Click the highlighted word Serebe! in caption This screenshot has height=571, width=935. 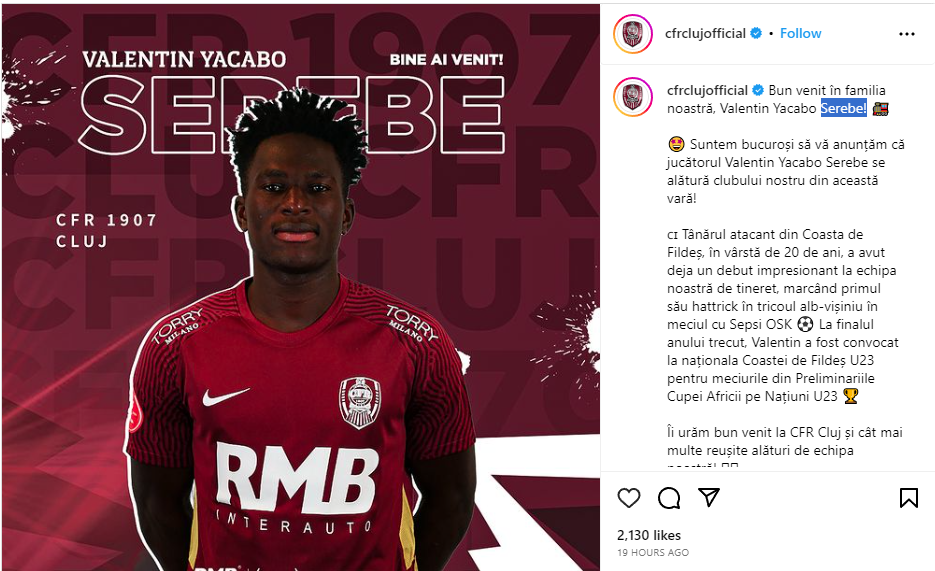(843, 108)
